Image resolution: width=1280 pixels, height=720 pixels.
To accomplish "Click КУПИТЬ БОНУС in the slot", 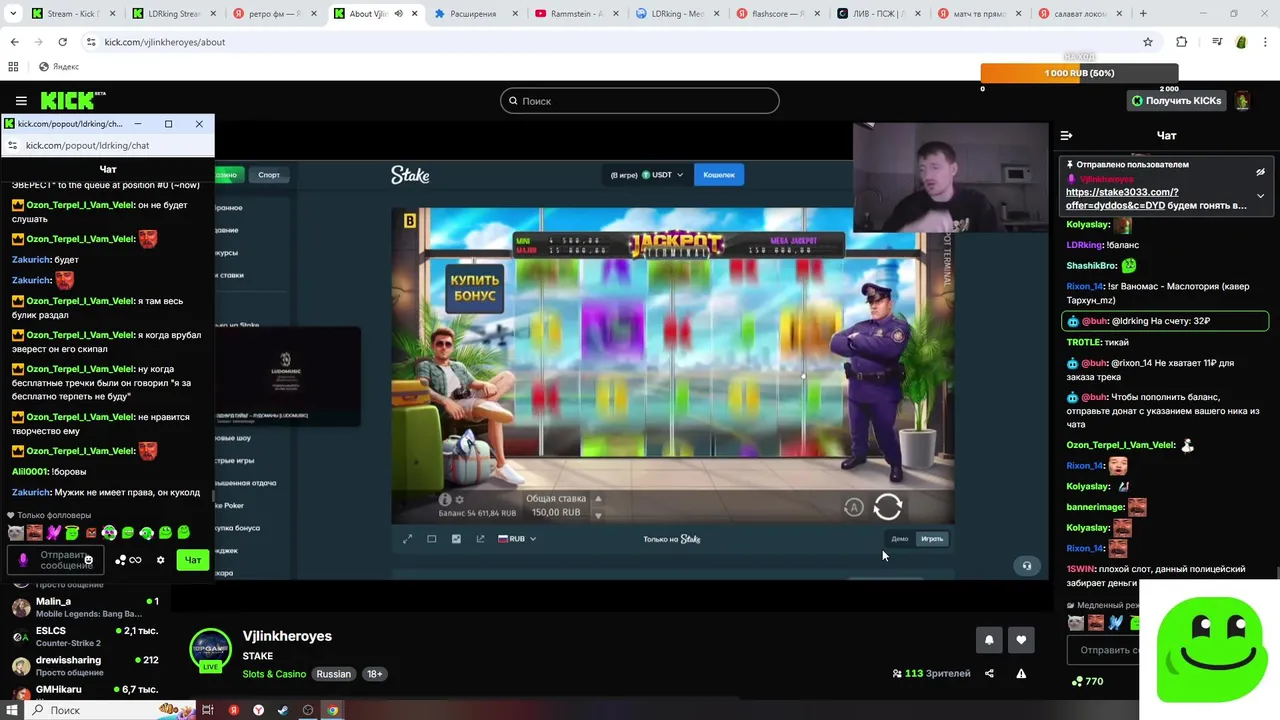I will click(474, 288).
